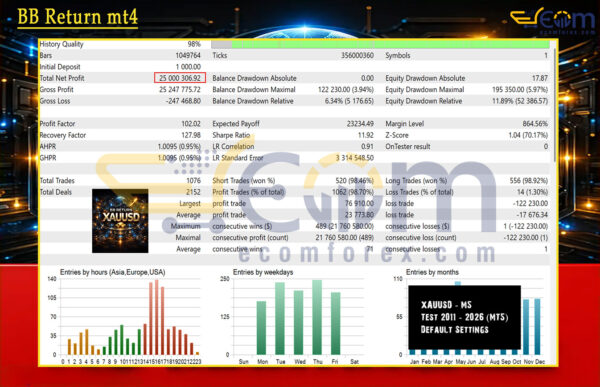Select the "History Quality" label

coord(61,44)
